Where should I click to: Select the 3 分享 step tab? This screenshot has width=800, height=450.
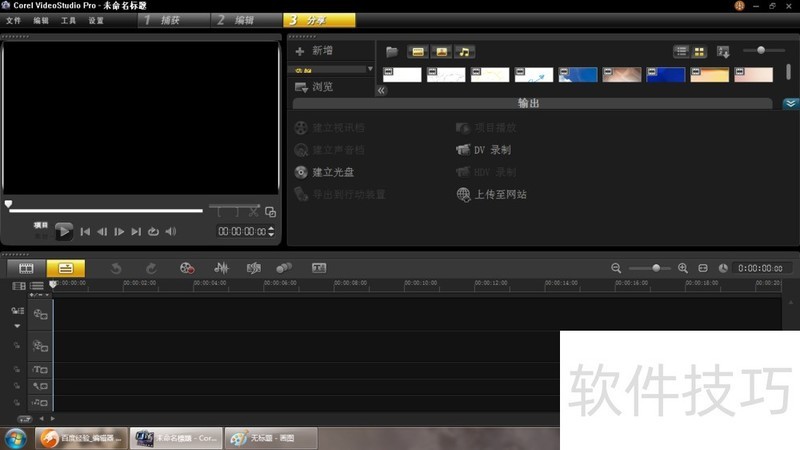pos(319,20)
